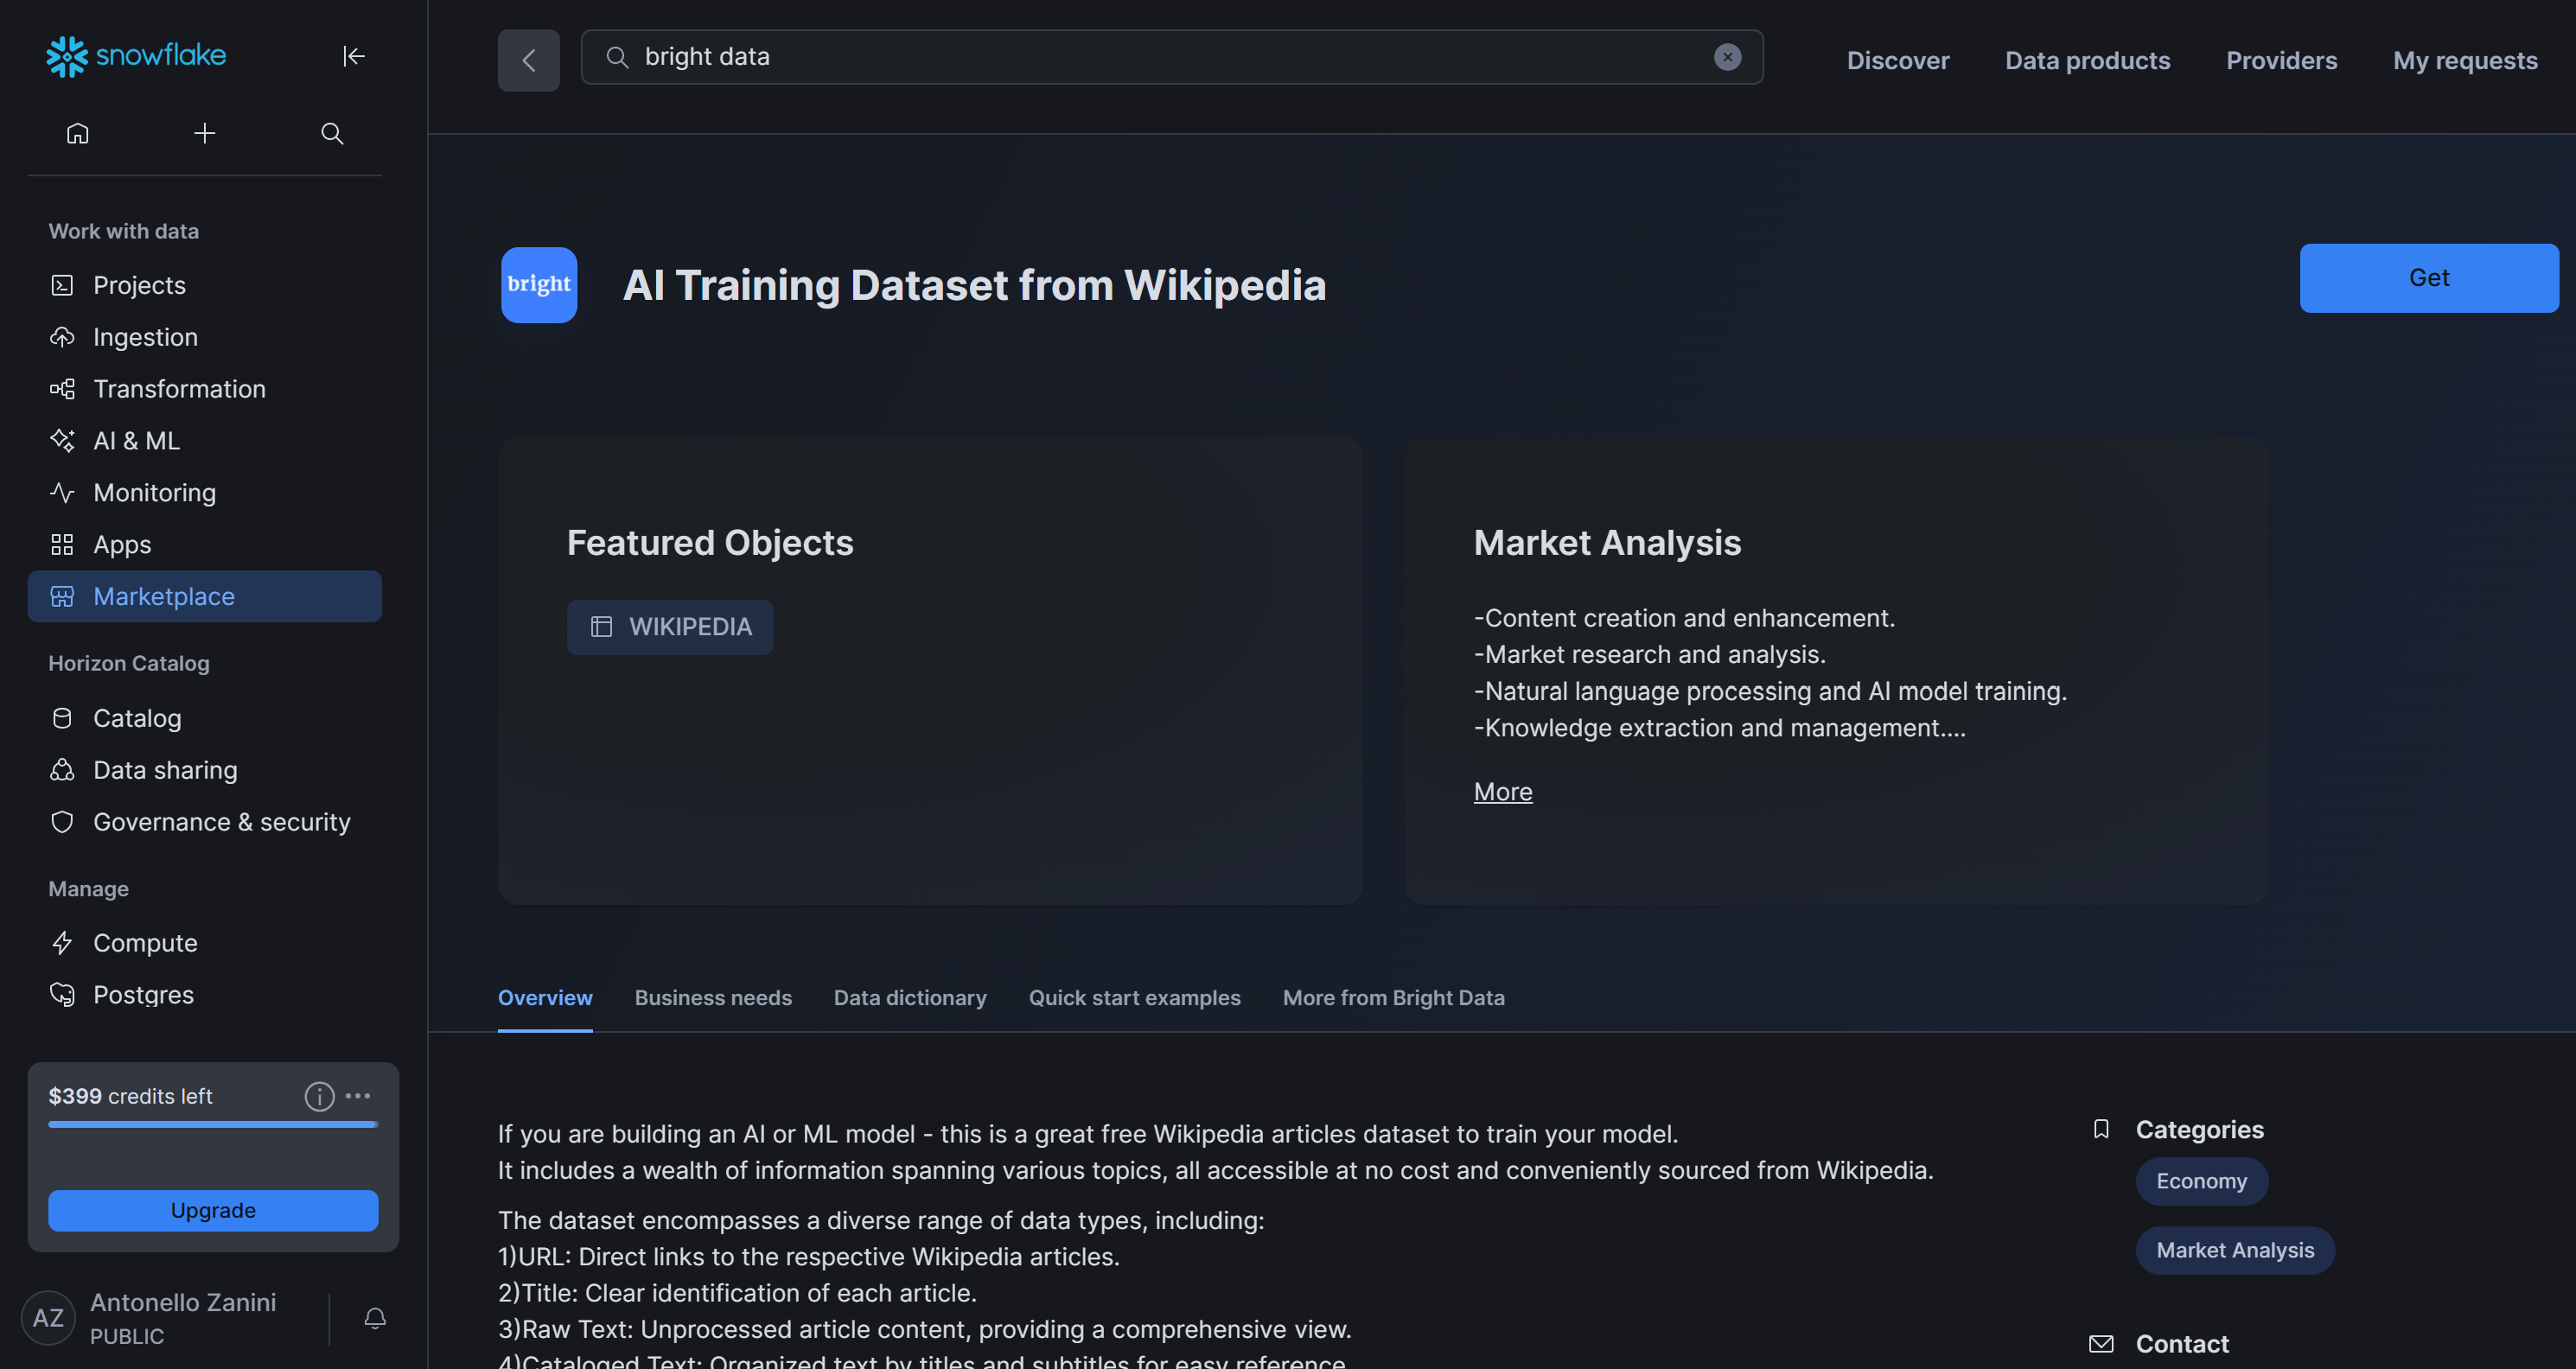2576x1369 pixels.
Task: Select Marketplace in the sidebar
Action: click(x=205, y=597)
